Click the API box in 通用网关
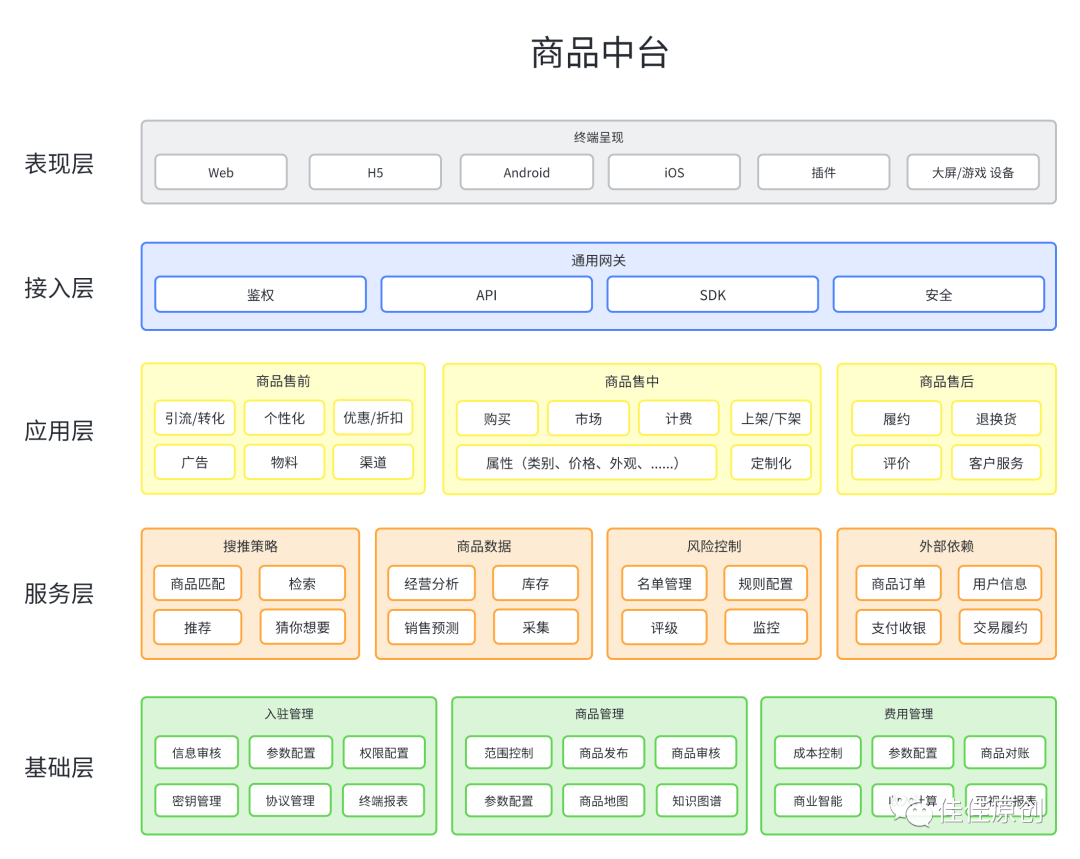 point(486,295)
